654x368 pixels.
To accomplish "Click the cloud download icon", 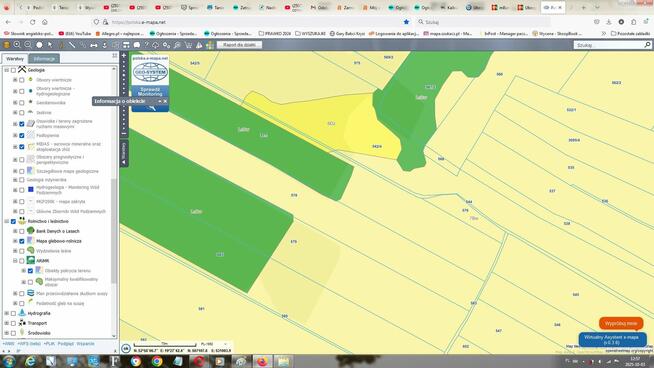I will click(156, 45).
